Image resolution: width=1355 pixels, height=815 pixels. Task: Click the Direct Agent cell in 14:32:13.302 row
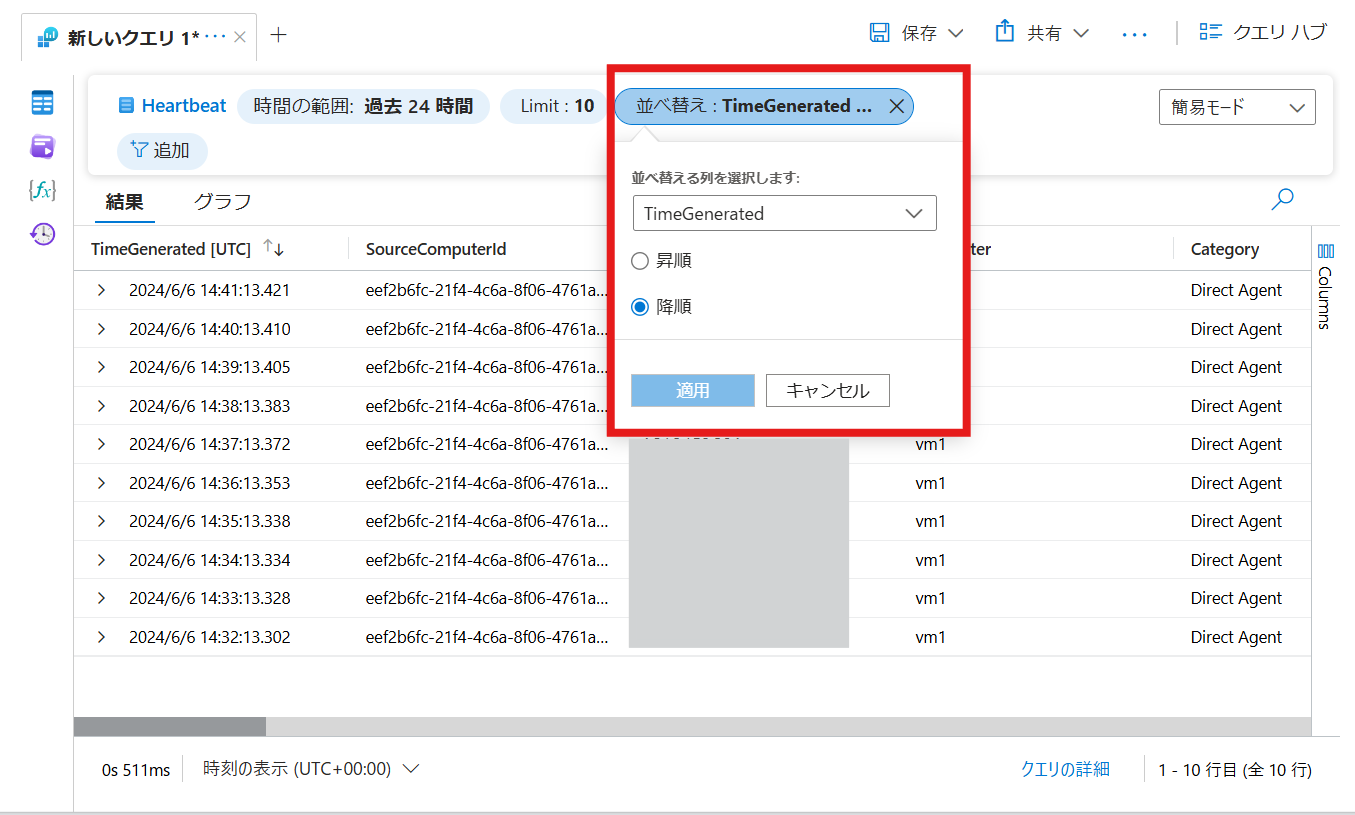click(x=1236, y=637)
